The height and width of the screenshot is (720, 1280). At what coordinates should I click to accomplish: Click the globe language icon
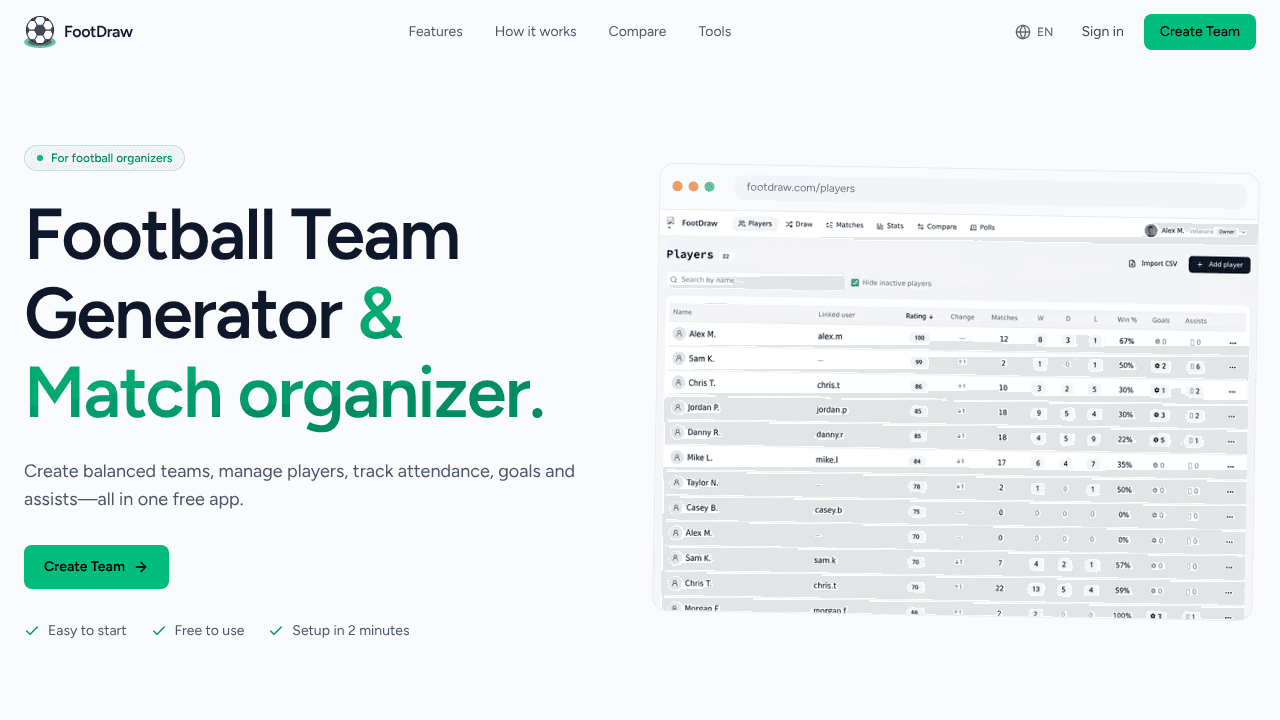tap(1023, 32)
